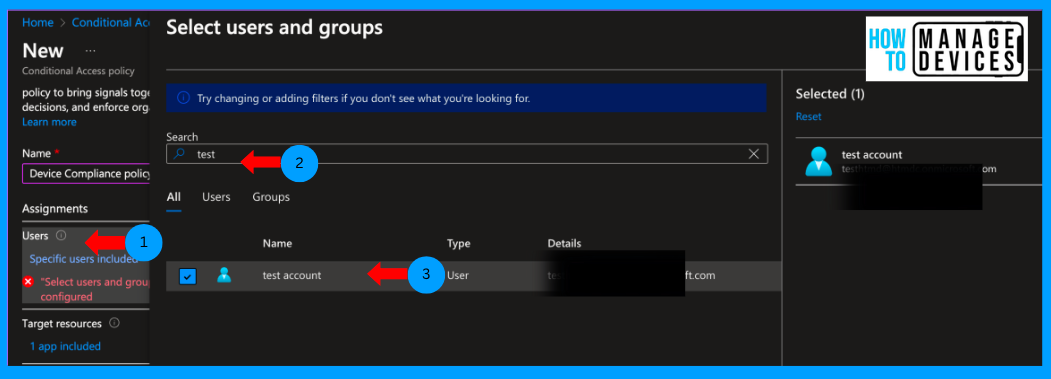Image resolution: width=1051 pixels, height=379 pixels.
Task: Select the test account name in results
Action: point(292,275)
